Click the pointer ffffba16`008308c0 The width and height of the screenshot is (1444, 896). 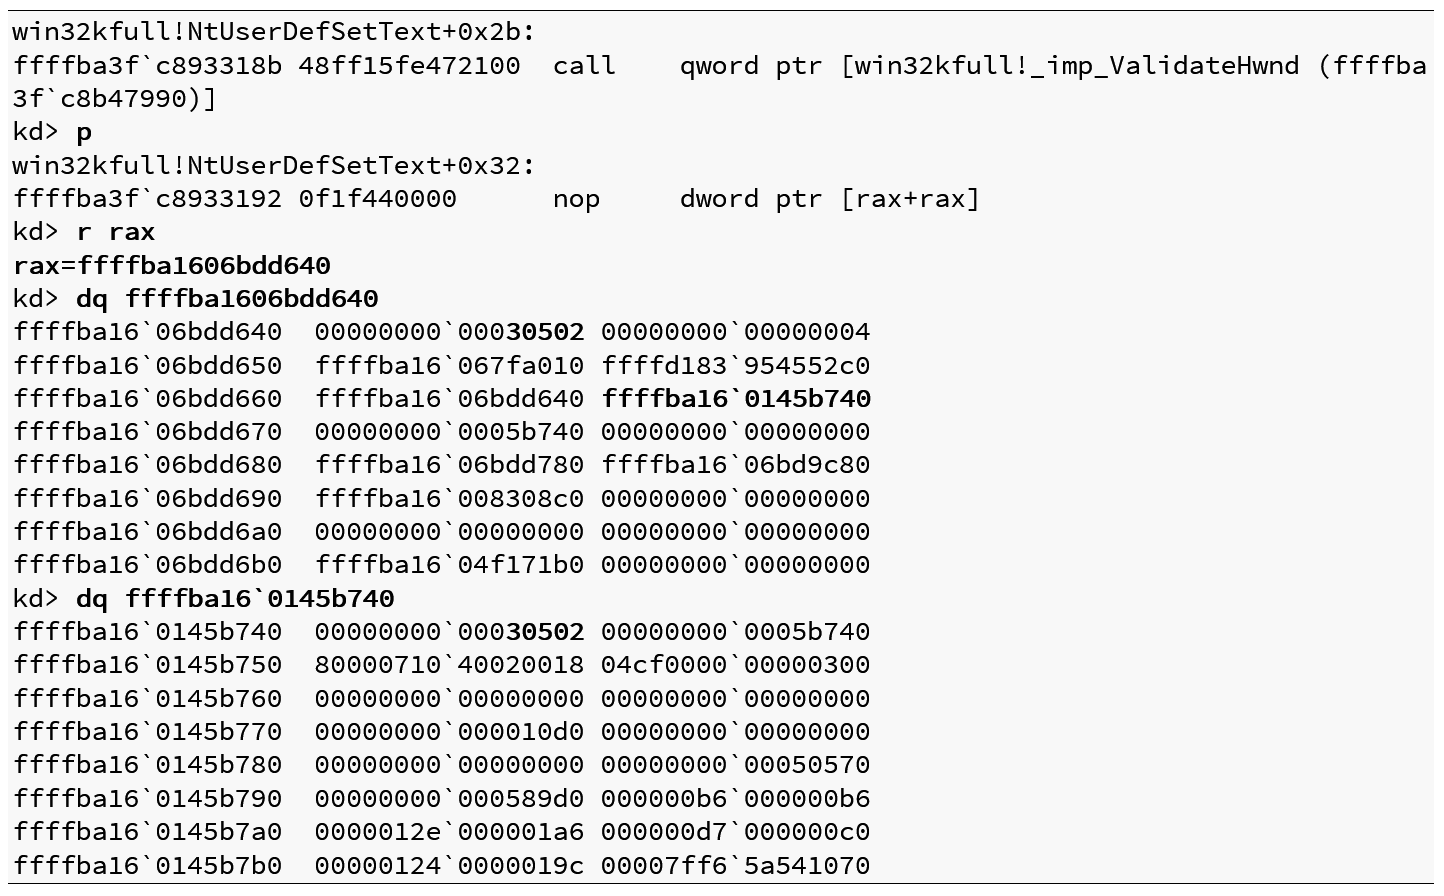(x=449, y=498)
